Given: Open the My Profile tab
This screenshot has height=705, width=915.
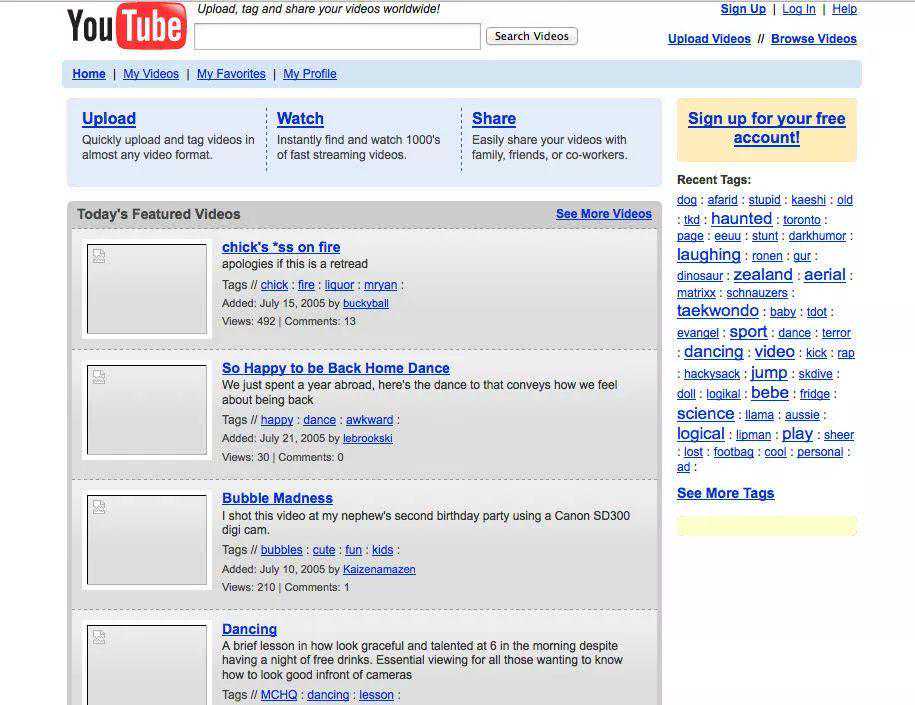Looking at the screenshot, I should coord(310,74).
